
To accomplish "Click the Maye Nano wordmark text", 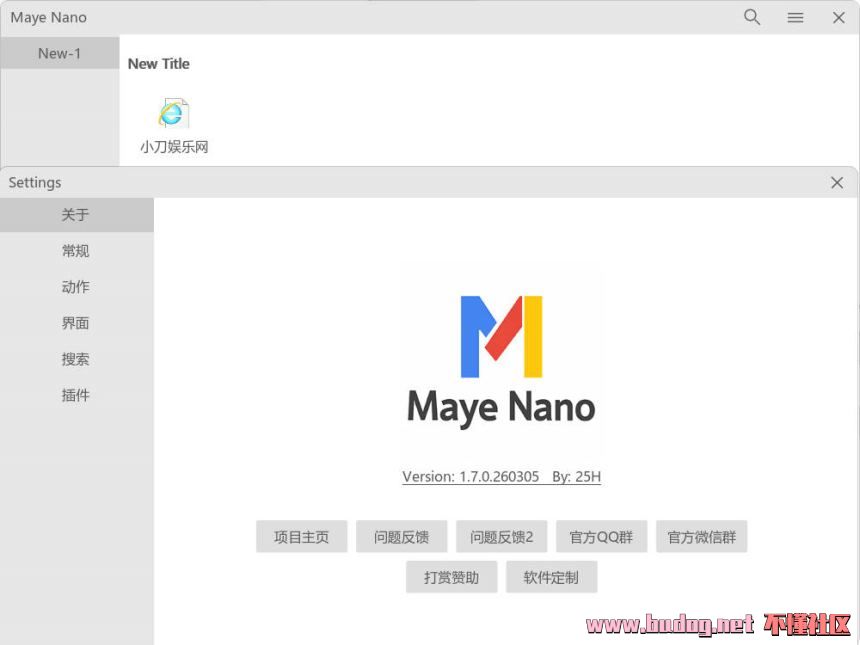I will pyautogui.click(x=501, y=407).
